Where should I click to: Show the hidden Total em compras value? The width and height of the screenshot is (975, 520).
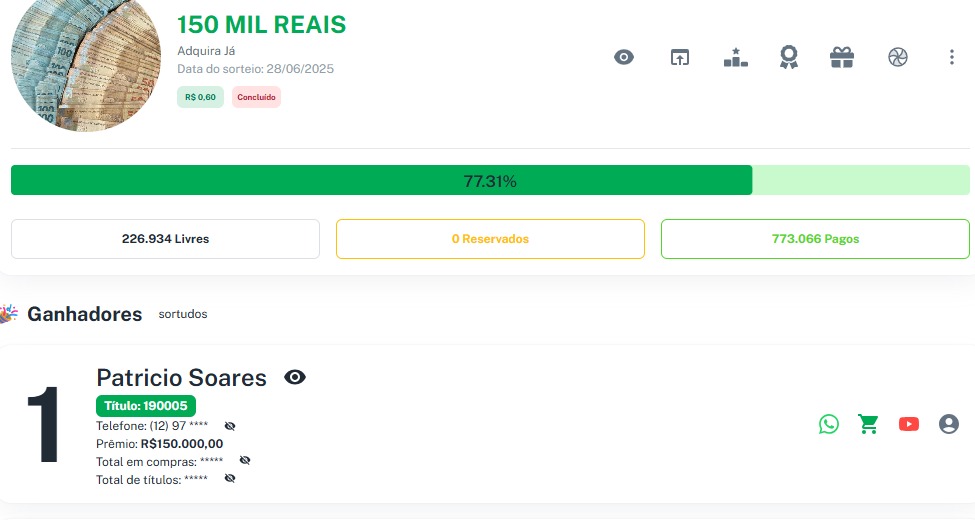tap(245, 461)
